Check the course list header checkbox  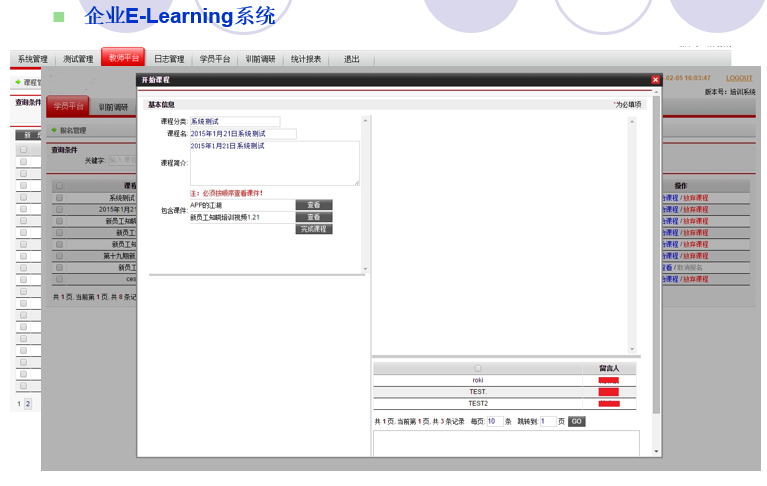[59, 185]
